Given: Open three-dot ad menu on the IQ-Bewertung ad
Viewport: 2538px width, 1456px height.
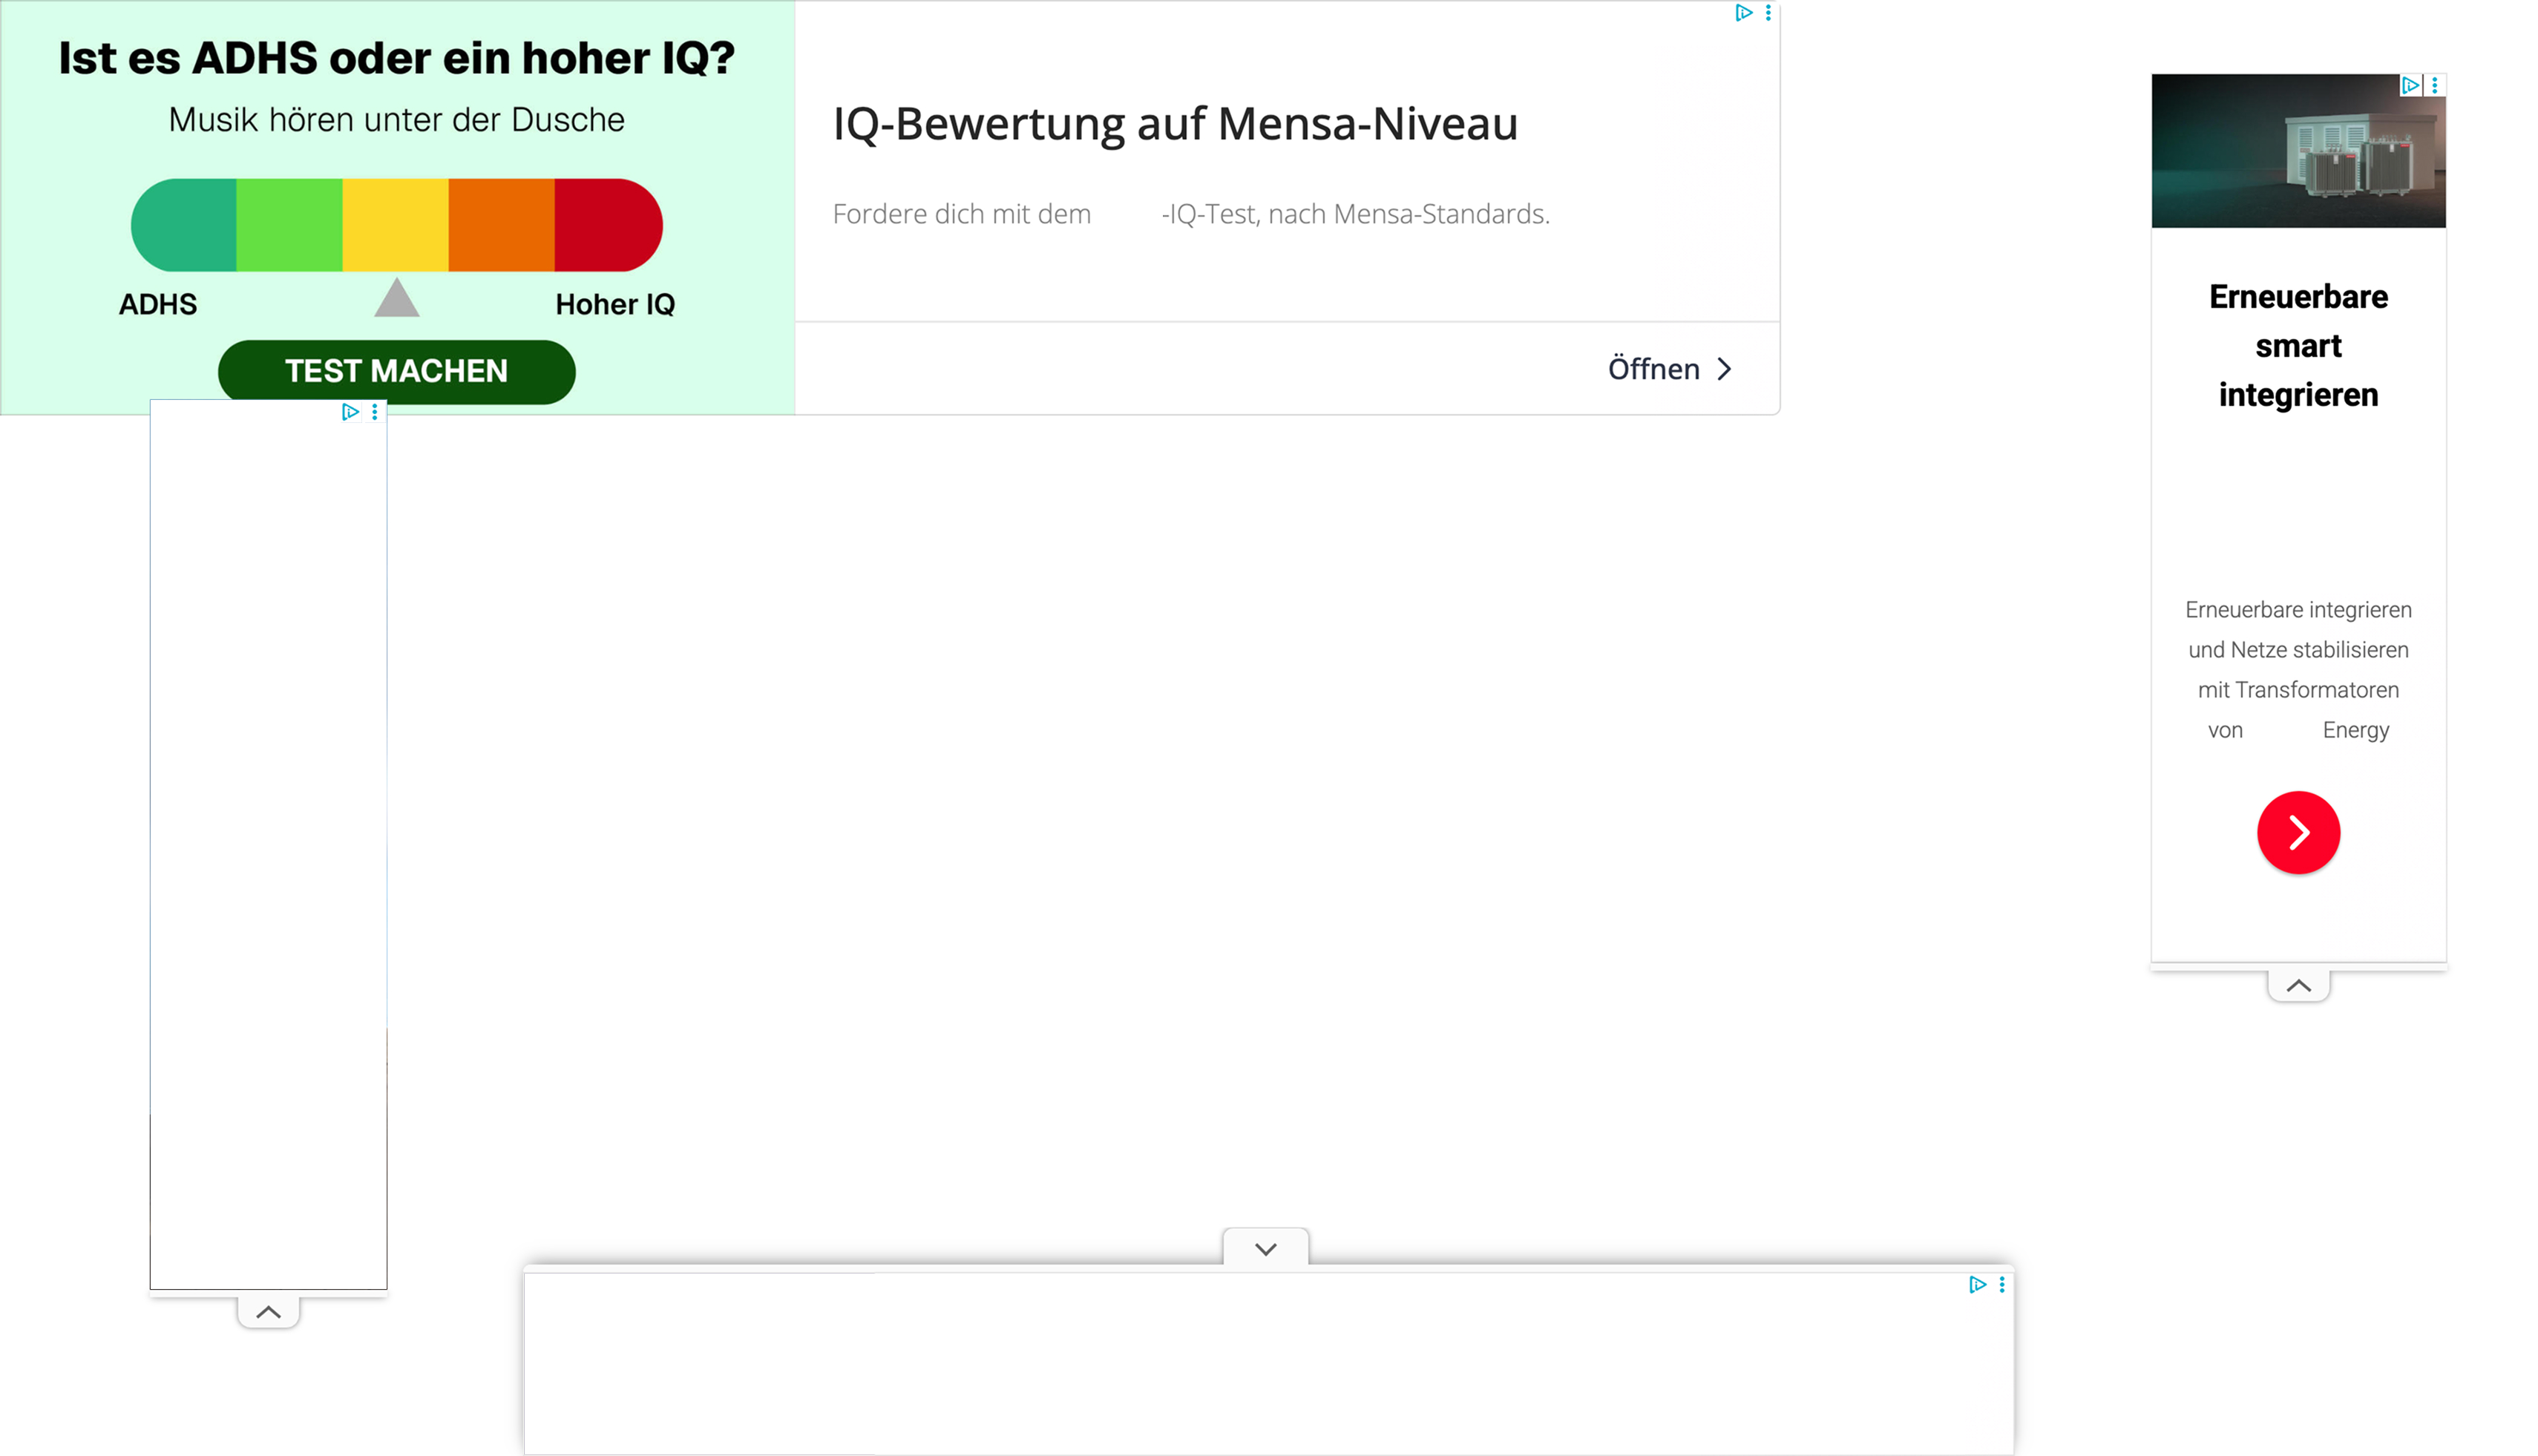Looking at the screenshot, I should (x=1768, y=13).
